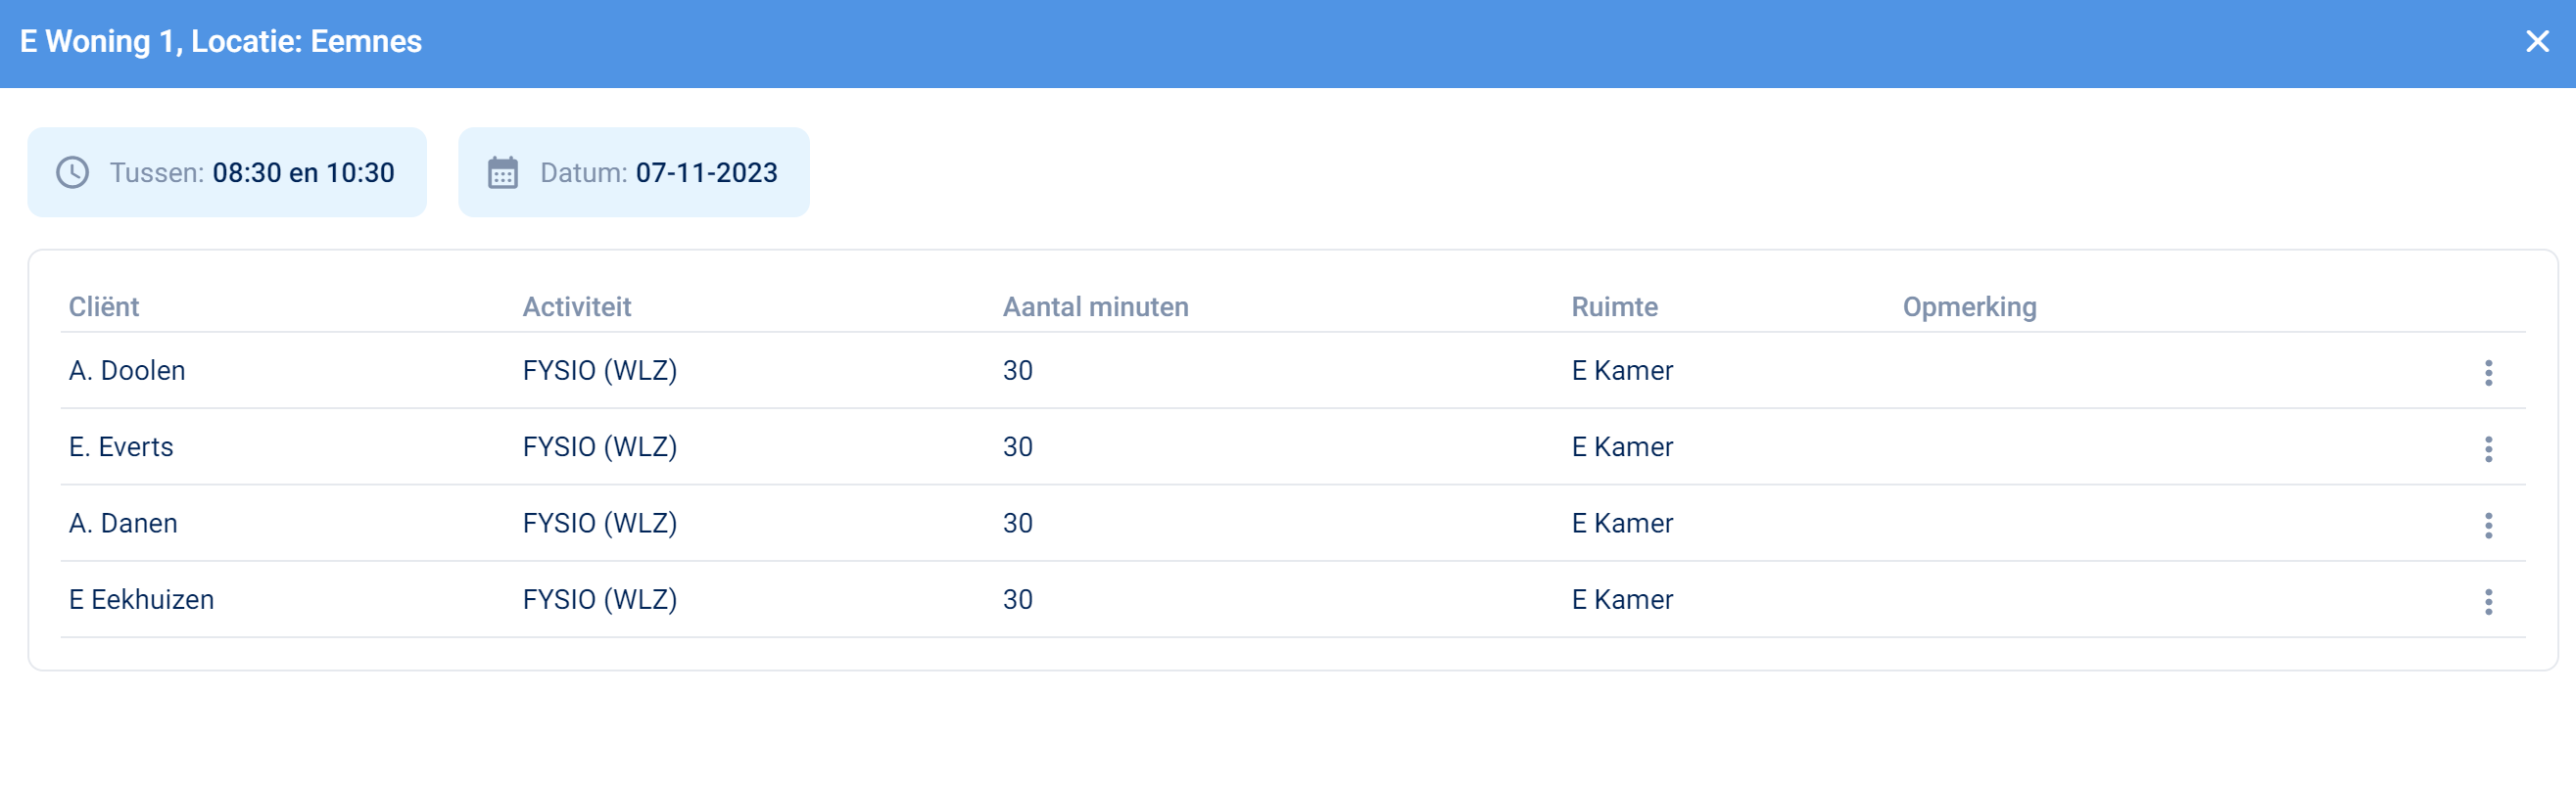This screenshot has width=2576, height=787.
Task: Select the time range 08:30 en 10:30
Action: tap(303, 172)
